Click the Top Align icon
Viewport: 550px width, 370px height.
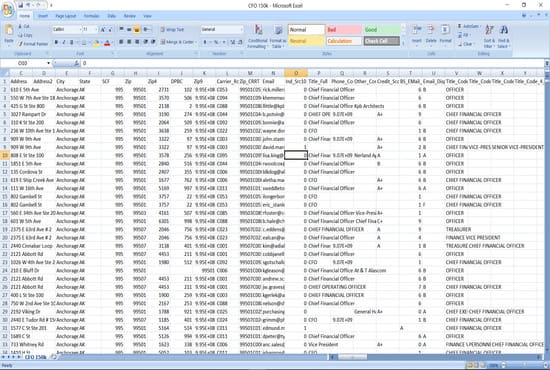point(121,29)
